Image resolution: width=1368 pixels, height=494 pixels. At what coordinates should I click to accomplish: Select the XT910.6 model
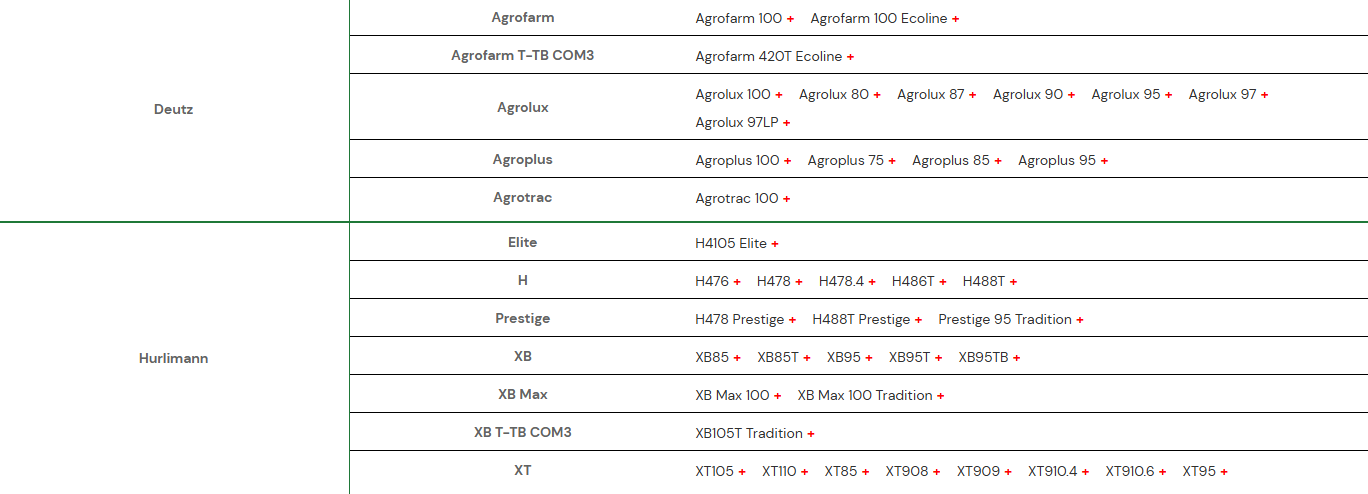[x=1129, y=471]
